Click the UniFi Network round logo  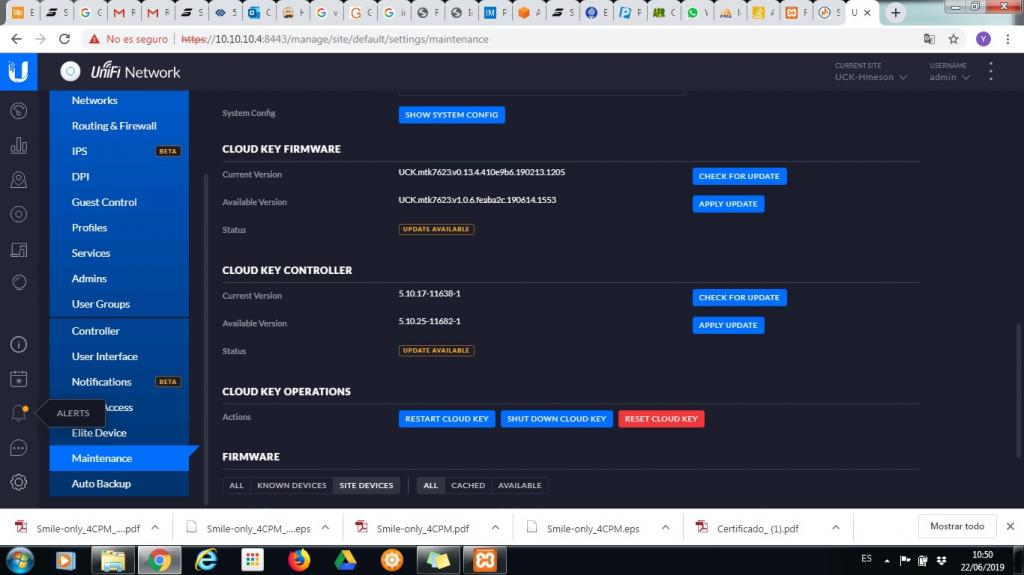(x=70, y=71)
